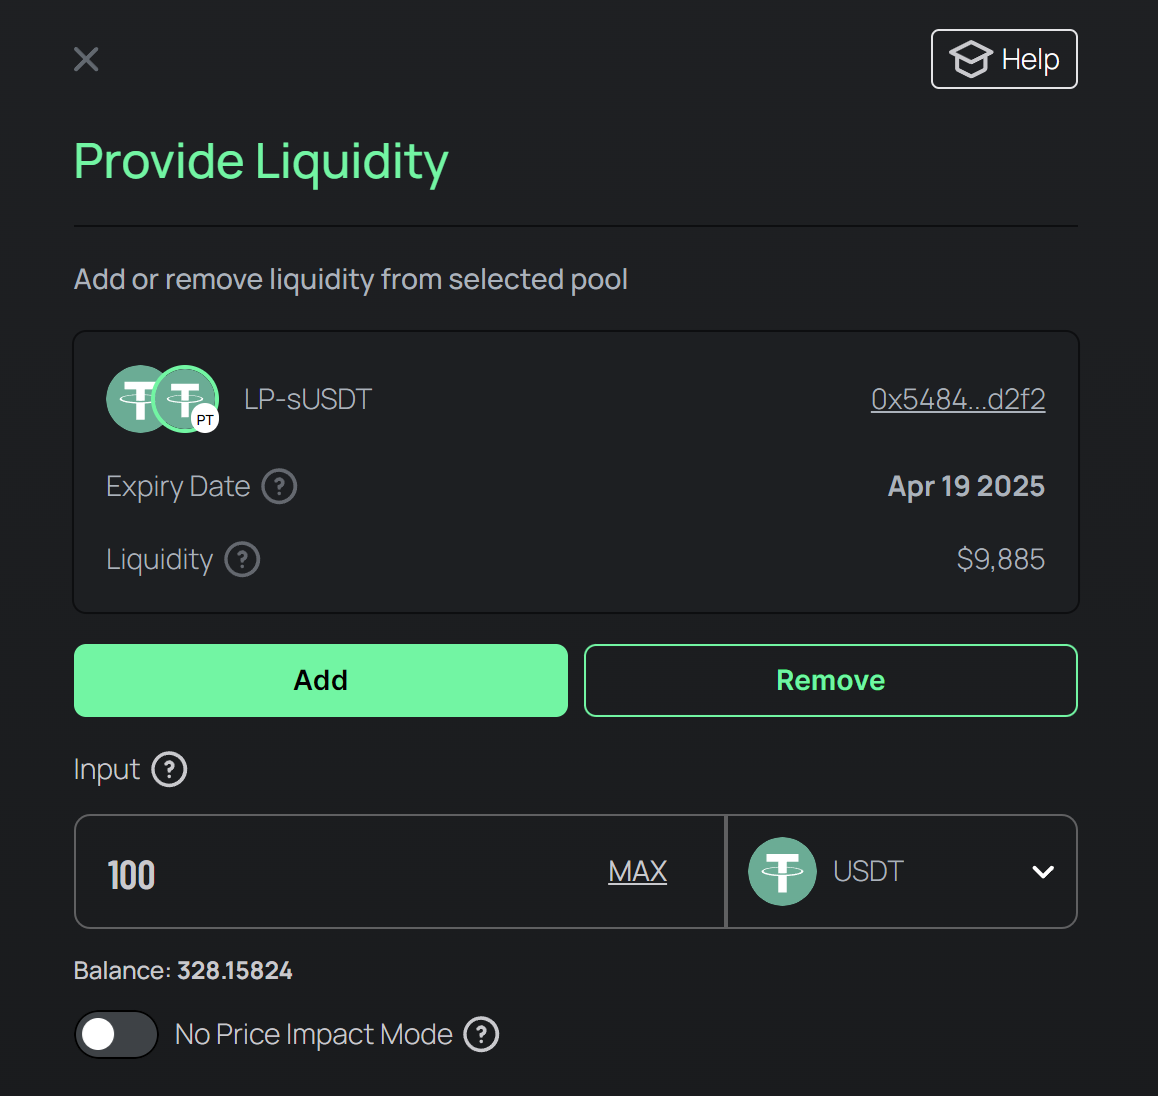
Task: Open the Help guide
Action: (x=1004, y=60)
